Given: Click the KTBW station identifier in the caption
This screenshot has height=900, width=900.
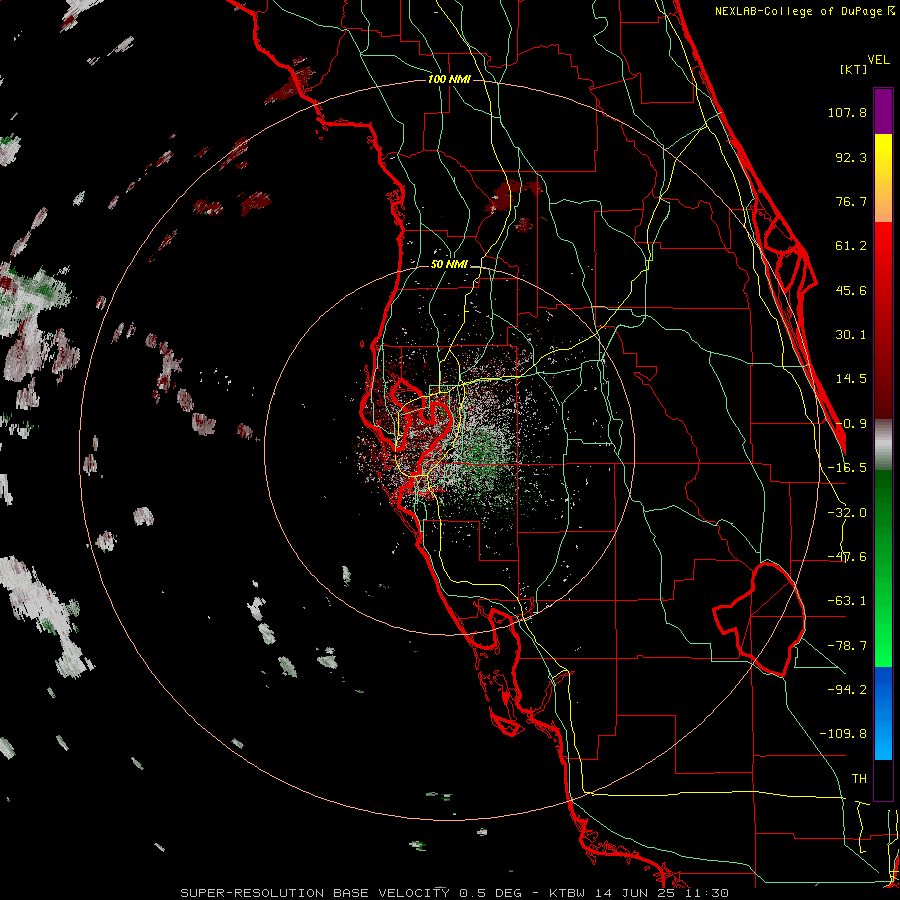Looking at the screenshot, I should click(567, 893).
